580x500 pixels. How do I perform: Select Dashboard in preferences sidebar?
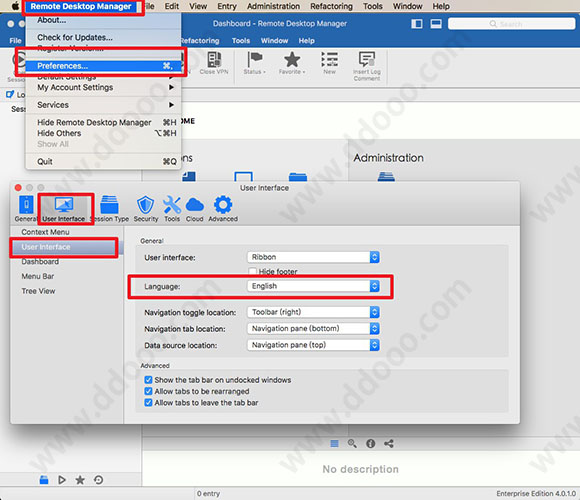click(40, 262)
